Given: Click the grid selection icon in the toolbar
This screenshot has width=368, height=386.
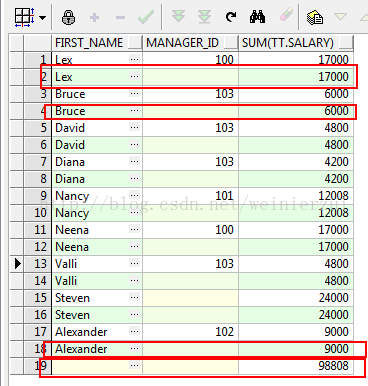Looking at the screenshot, I should pyautogui.click(x=24, y=17).
